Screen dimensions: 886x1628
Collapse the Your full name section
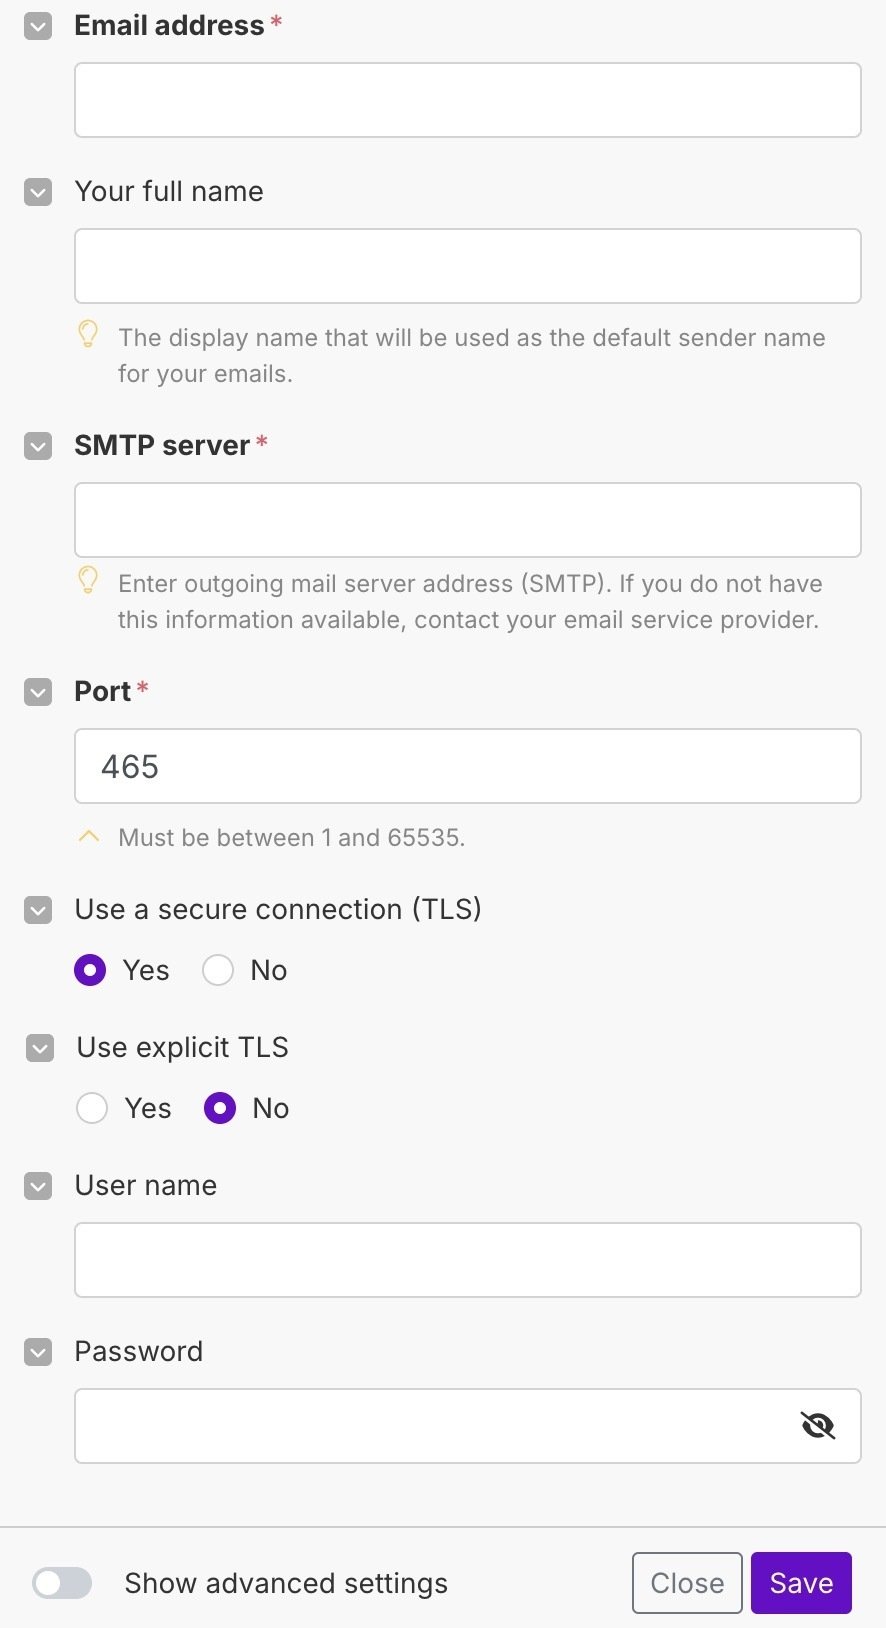[38, 192]
